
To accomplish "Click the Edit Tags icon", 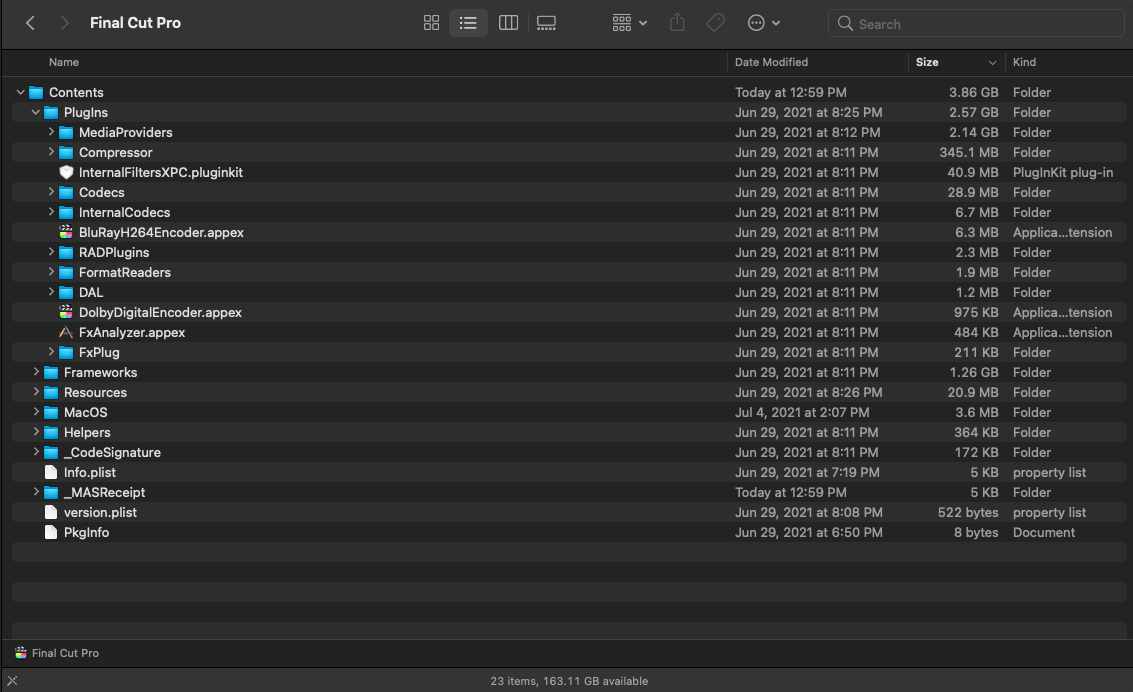I will tap(715, 23).
